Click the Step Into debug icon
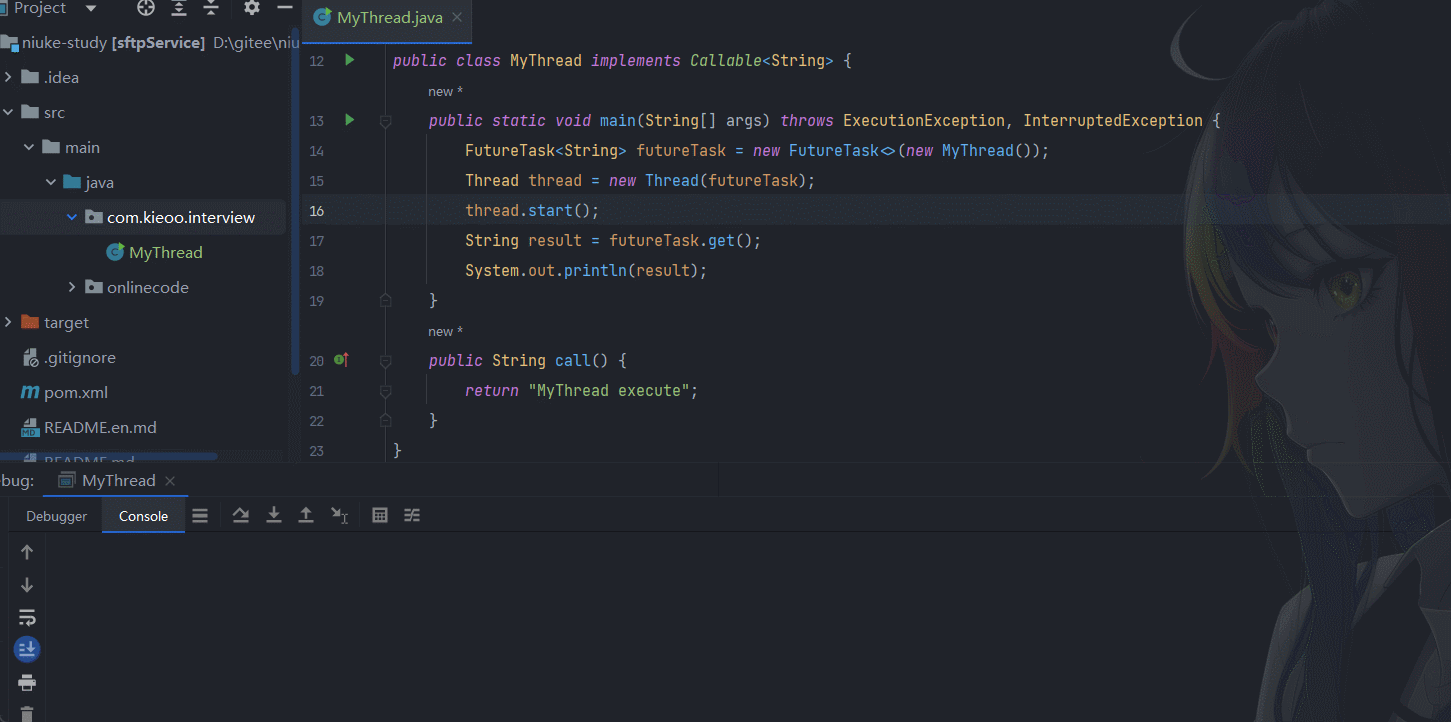The width and height of the screenshot is (1451, 722). 273,515
